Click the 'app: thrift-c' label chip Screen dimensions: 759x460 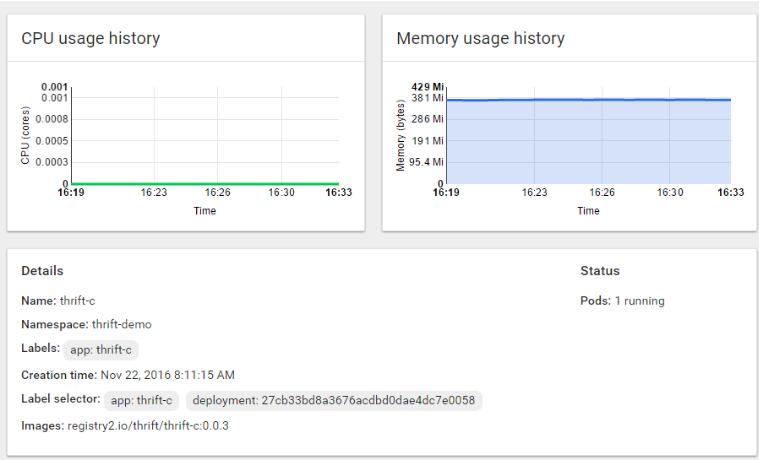click(x=100, y=349)
